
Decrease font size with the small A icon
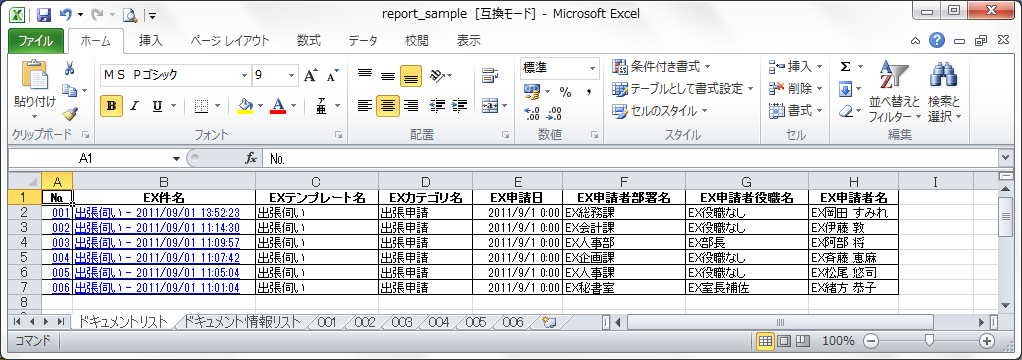(332, 76)
